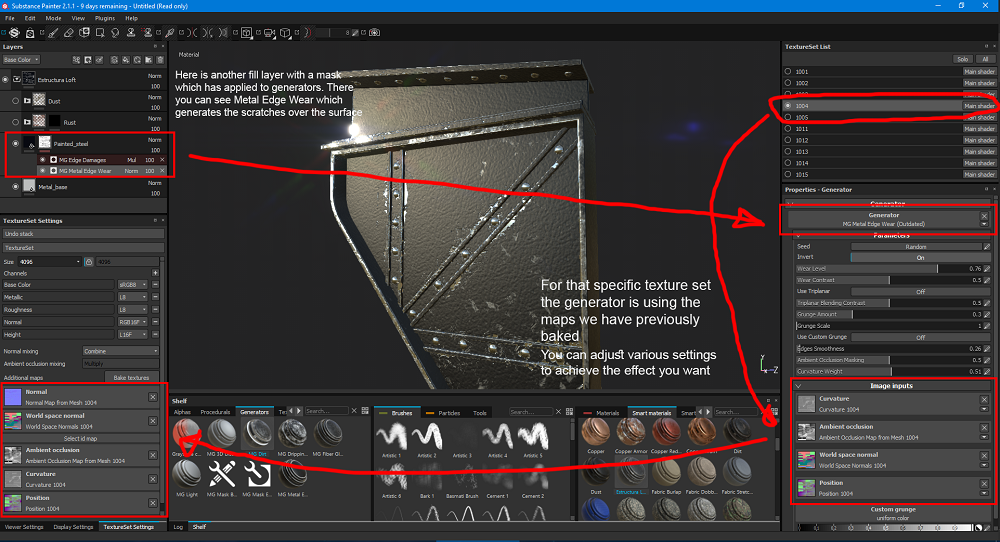Image resolution: width=1000 pixels, height=542 pixels.
Task: Click the add effect icon in Layers panel
Action: (77, 59)
